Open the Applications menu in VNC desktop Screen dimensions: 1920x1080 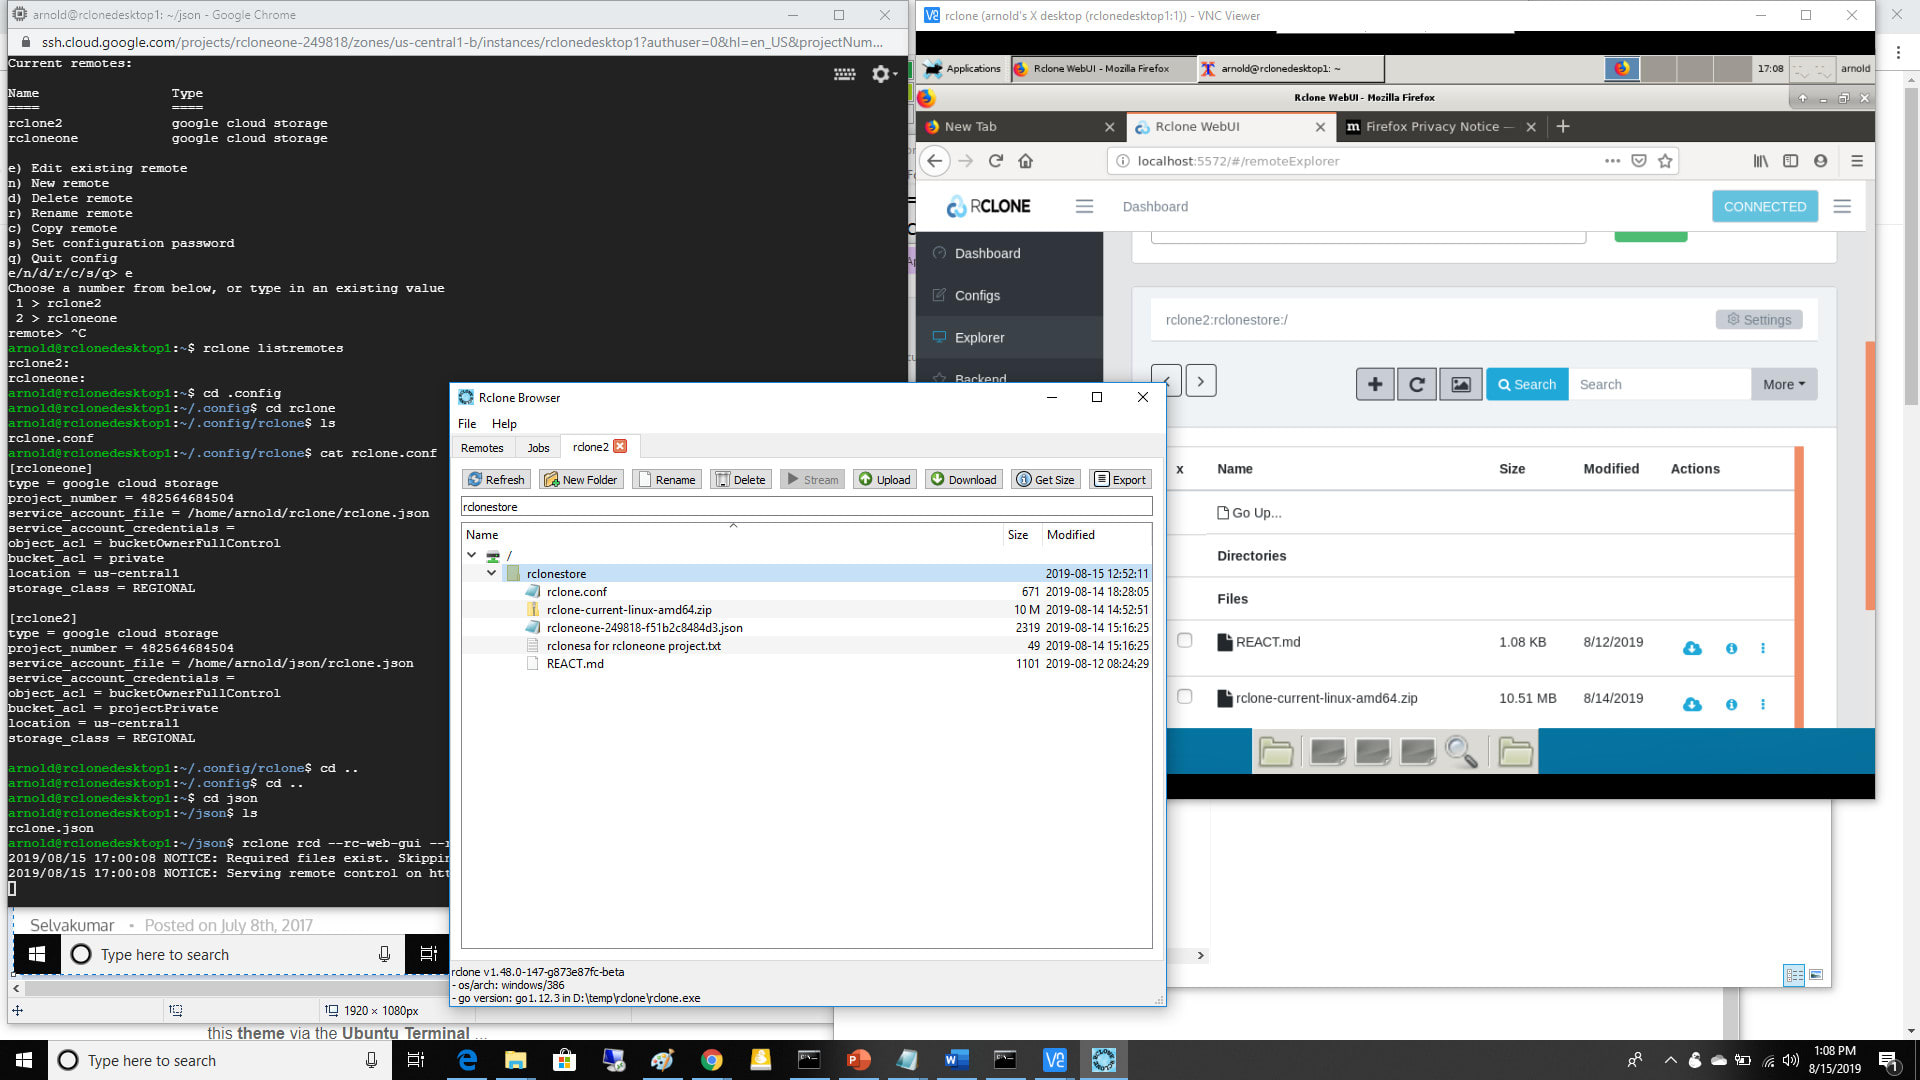coord(962,69)
